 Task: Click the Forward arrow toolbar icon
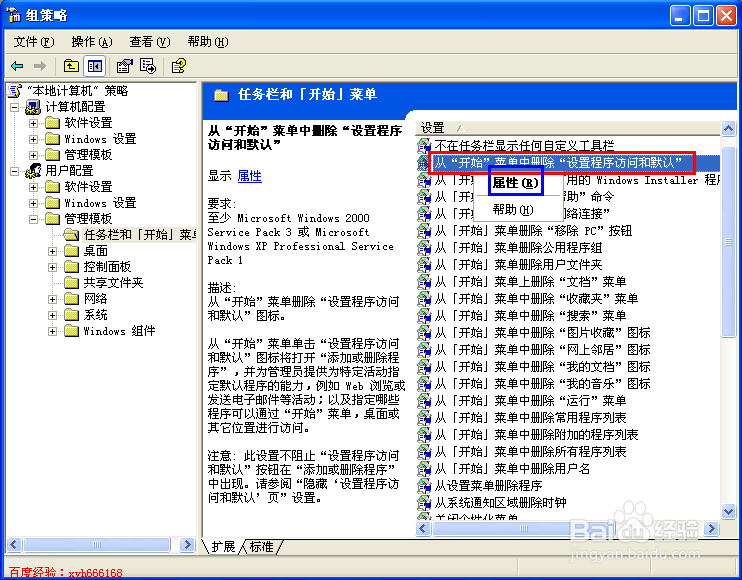point(40,66)
